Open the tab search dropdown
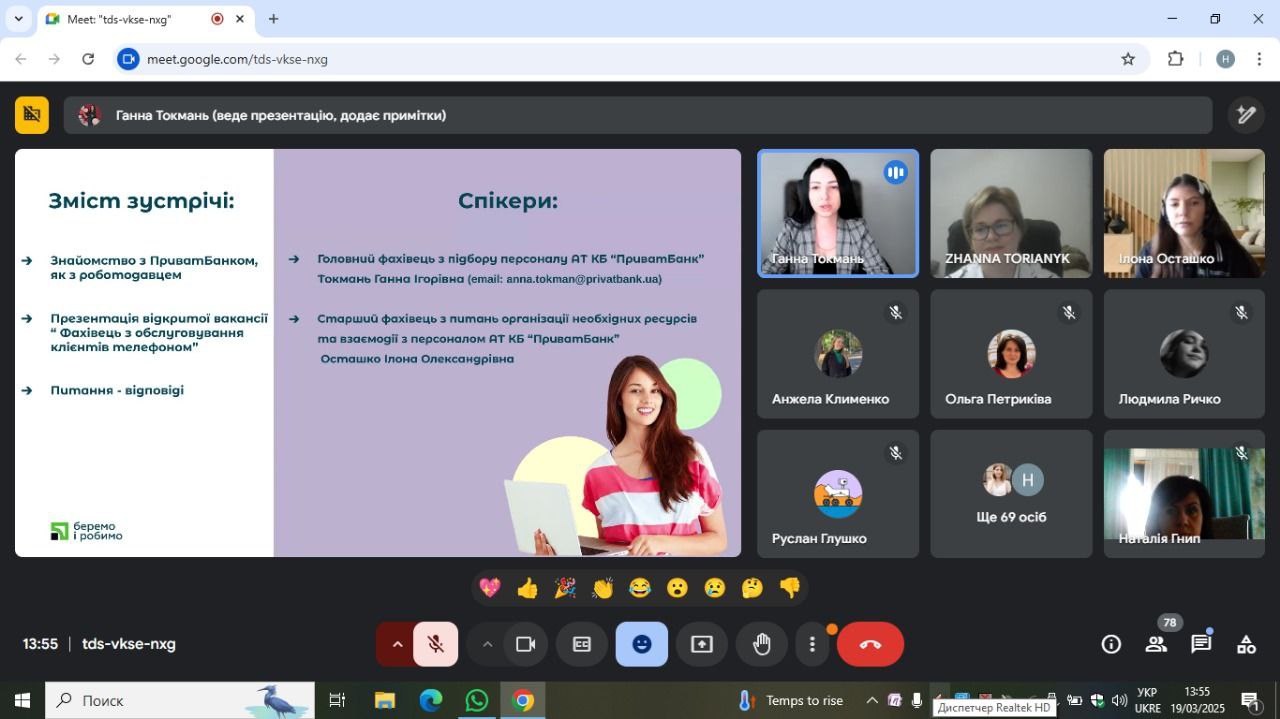This screenshot has width=1280, height=719. click(x=18, y=19)
